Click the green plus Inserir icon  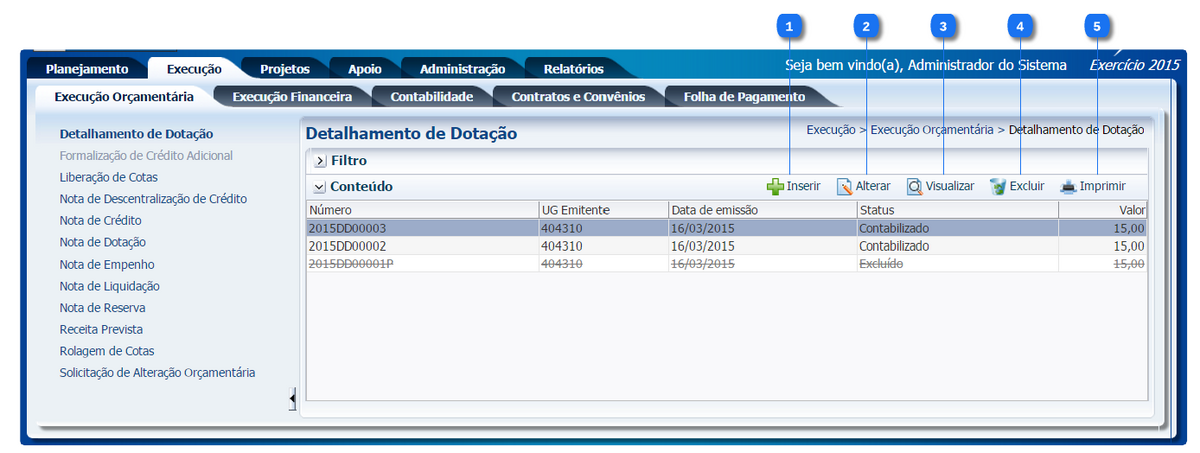click(775, 186)
